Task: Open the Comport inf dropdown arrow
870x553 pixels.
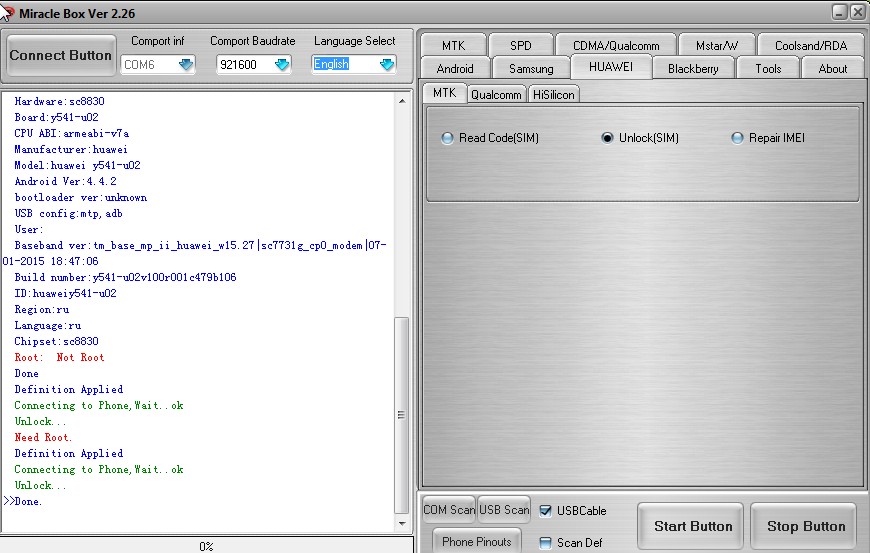Action: (x=186, y=64)
